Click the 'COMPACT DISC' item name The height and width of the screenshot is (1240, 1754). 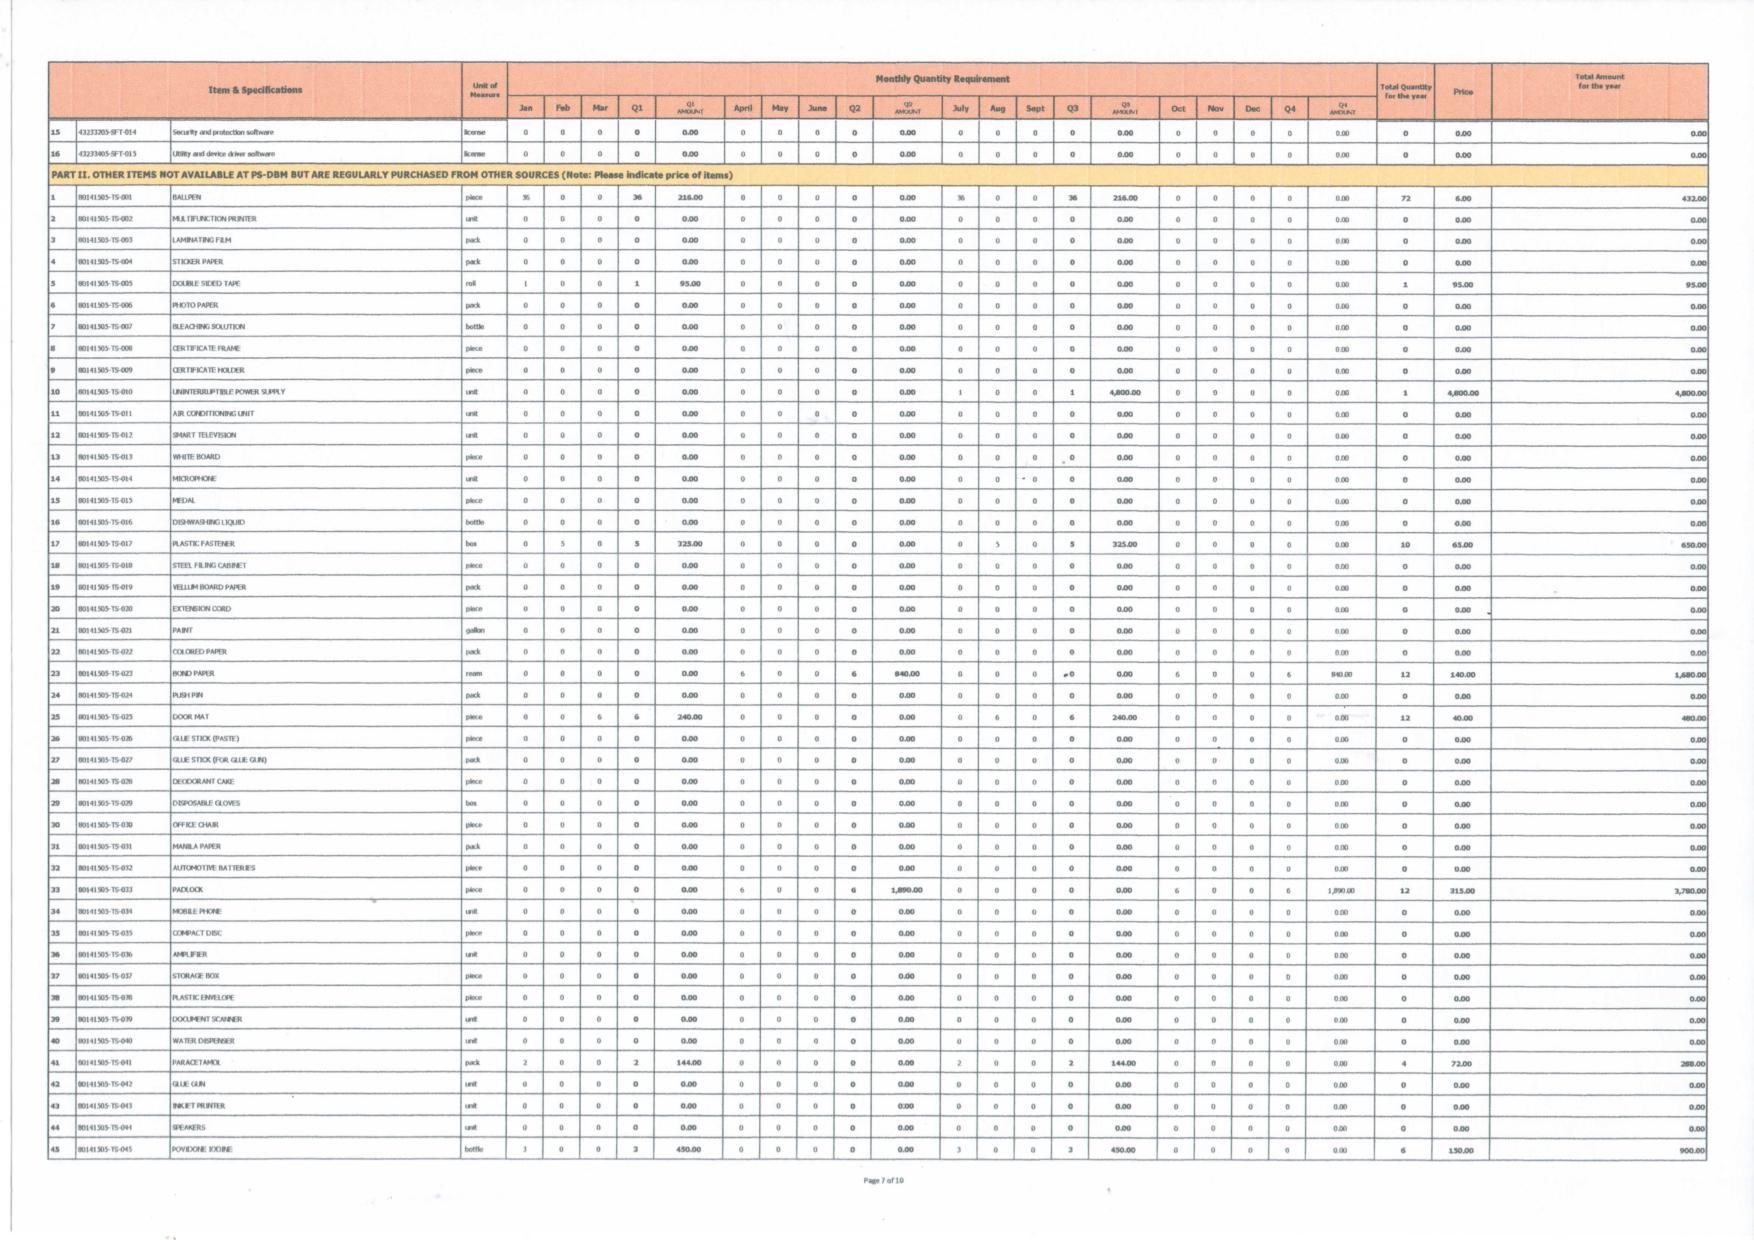pos(197,934)
